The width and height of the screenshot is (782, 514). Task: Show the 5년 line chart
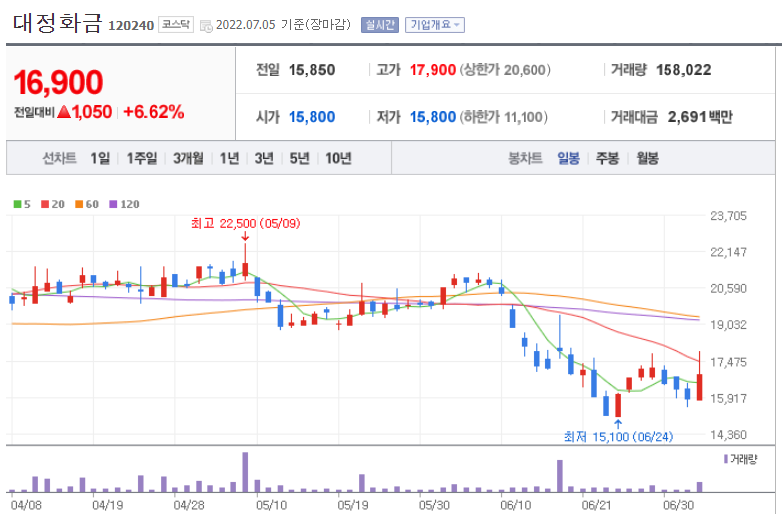point(299,159)
